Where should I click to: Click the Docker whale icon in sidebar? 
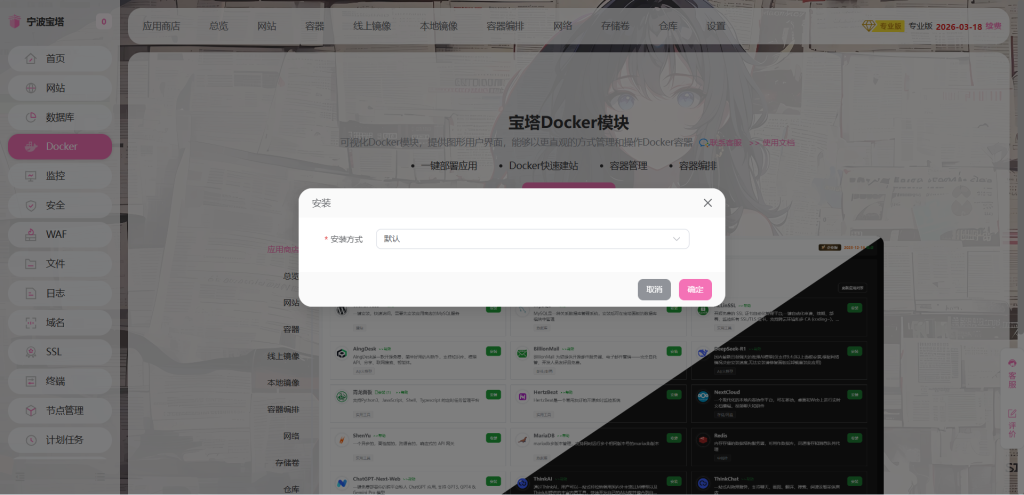point(30,146)
